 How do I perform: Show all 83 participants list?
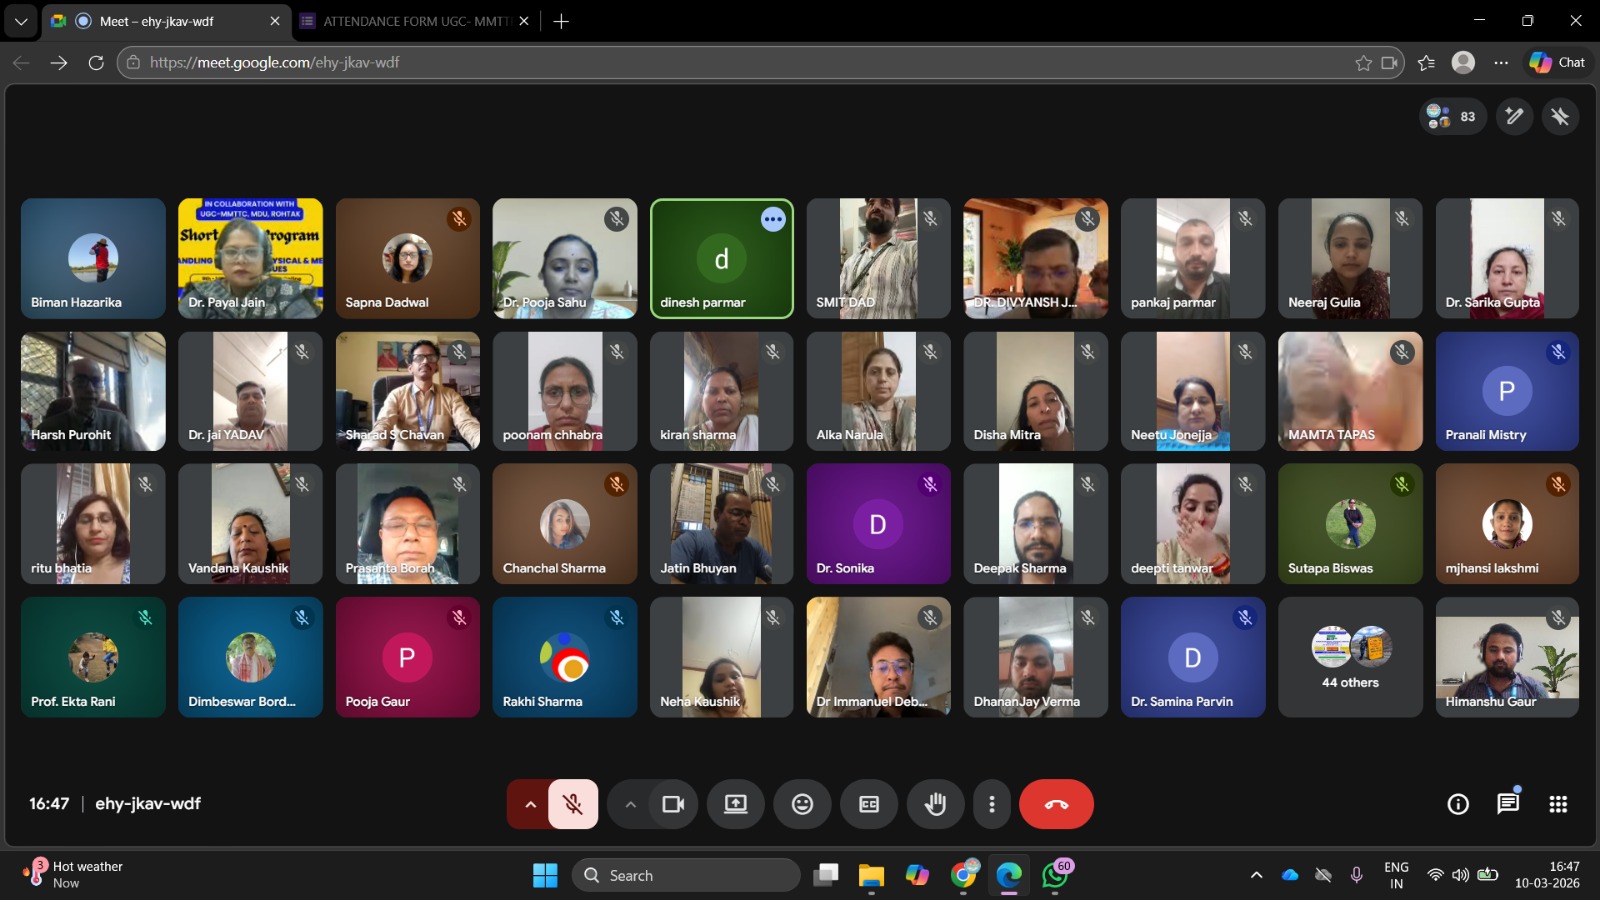[1452, 117]
